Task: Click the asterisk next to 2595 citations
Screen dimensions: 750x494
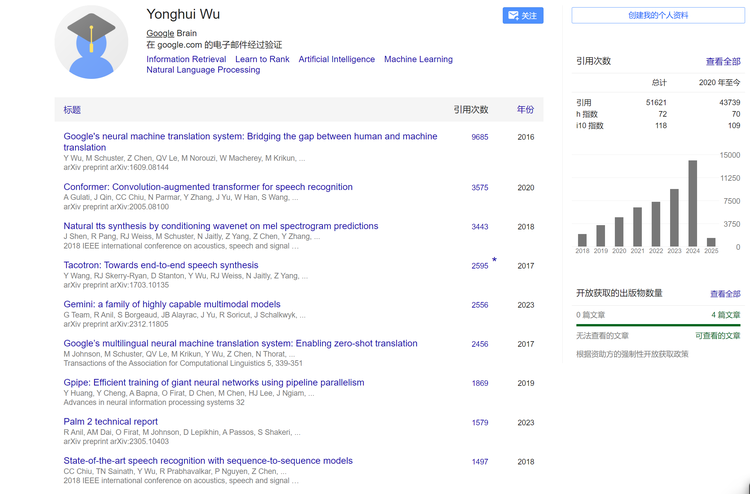Action: (495, 260)
